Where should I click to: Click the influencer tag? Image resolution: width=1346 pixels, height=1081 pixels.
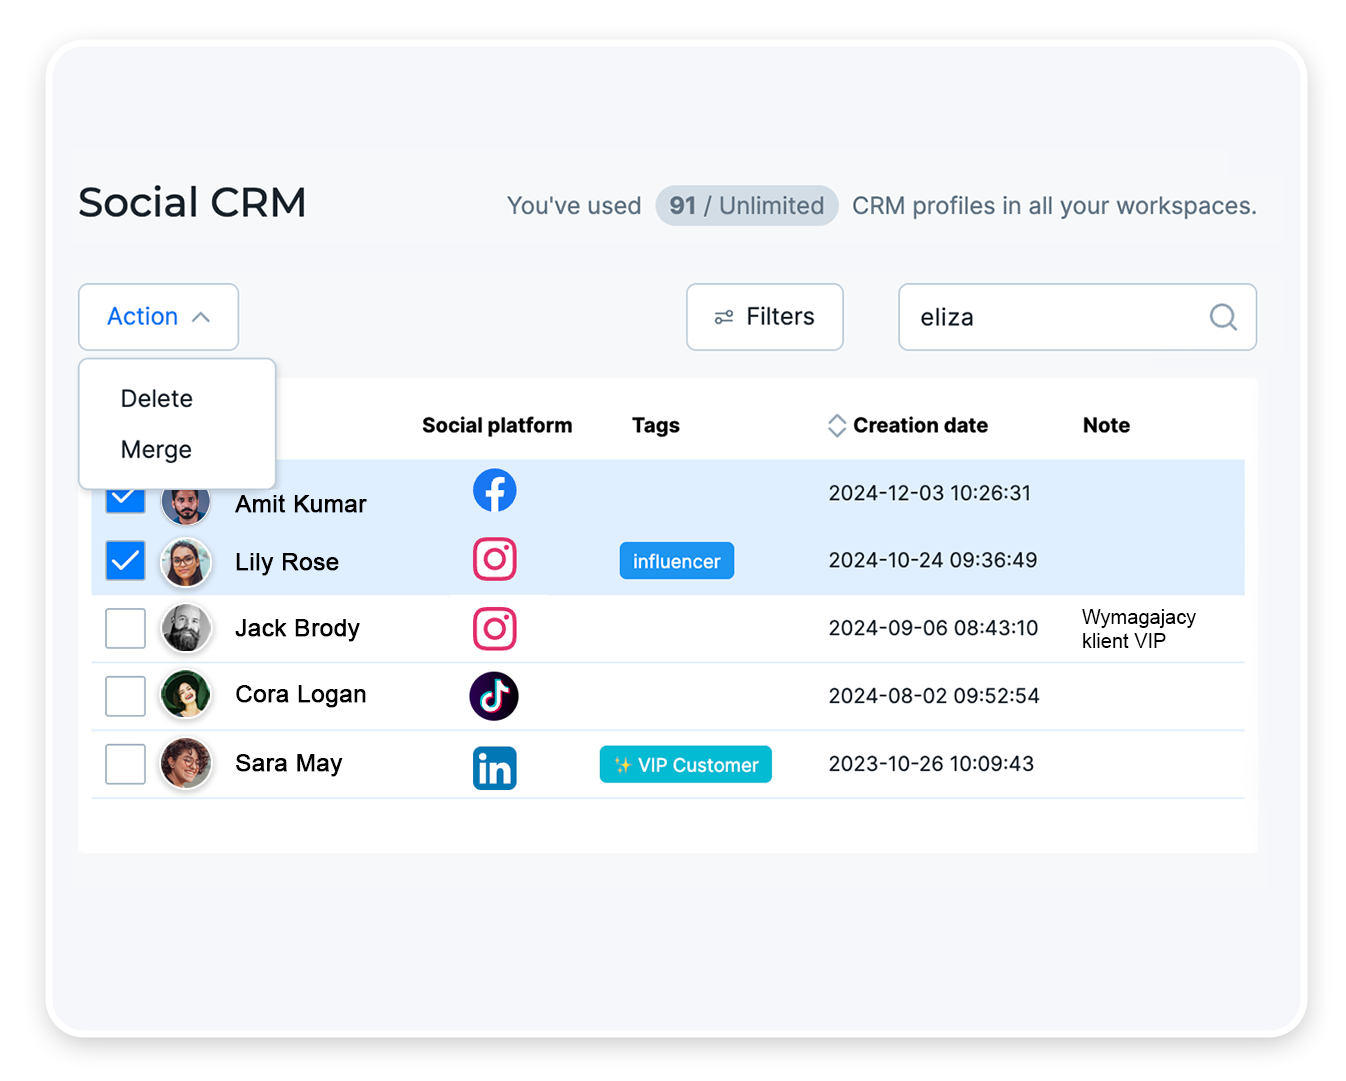676,561
